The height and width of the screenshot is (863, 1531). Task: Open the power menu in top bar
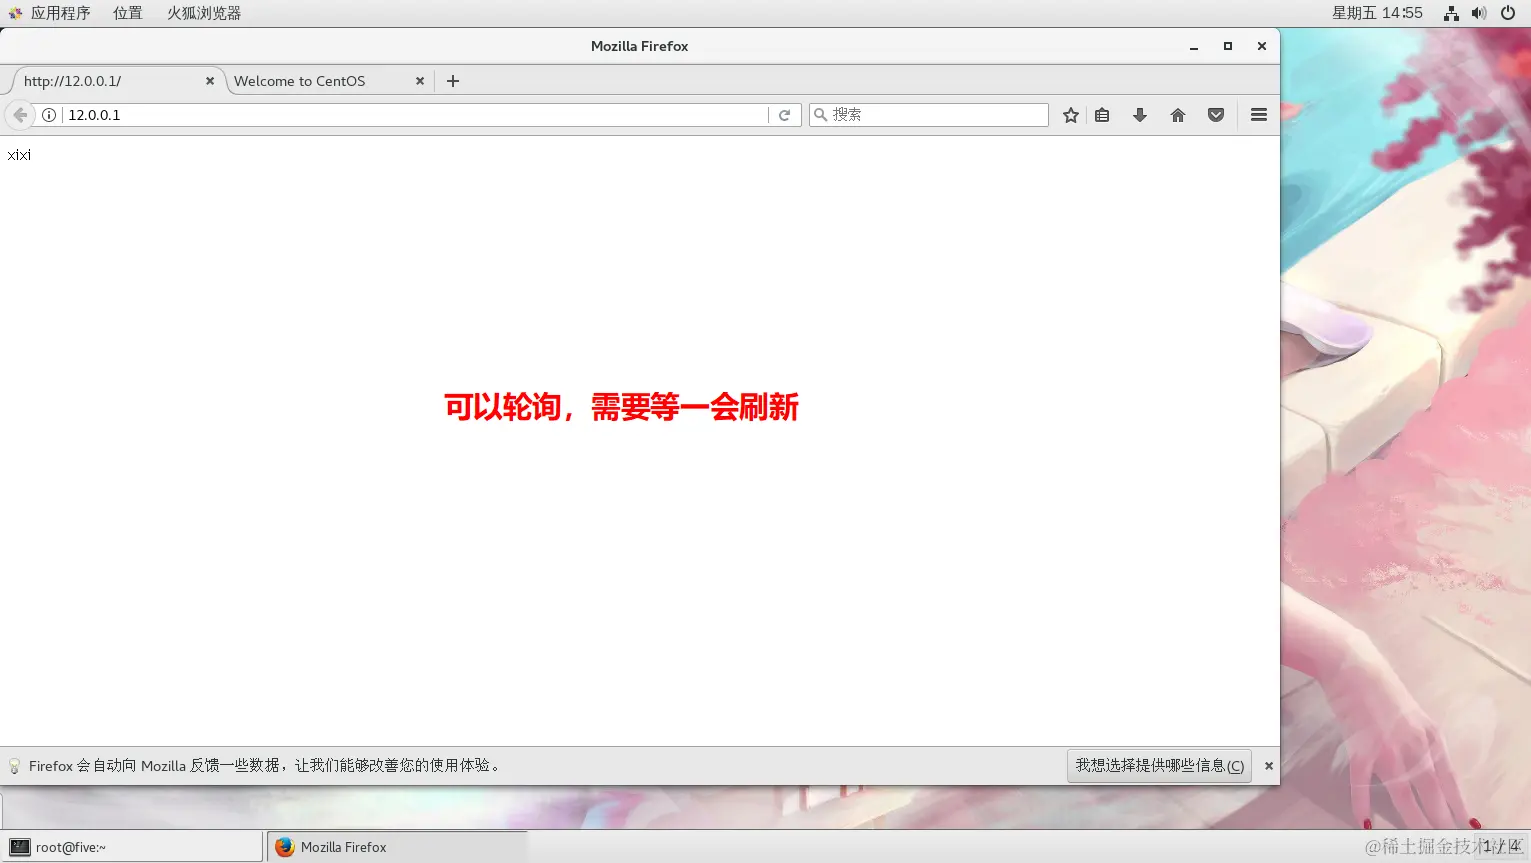pos(1508,13)
